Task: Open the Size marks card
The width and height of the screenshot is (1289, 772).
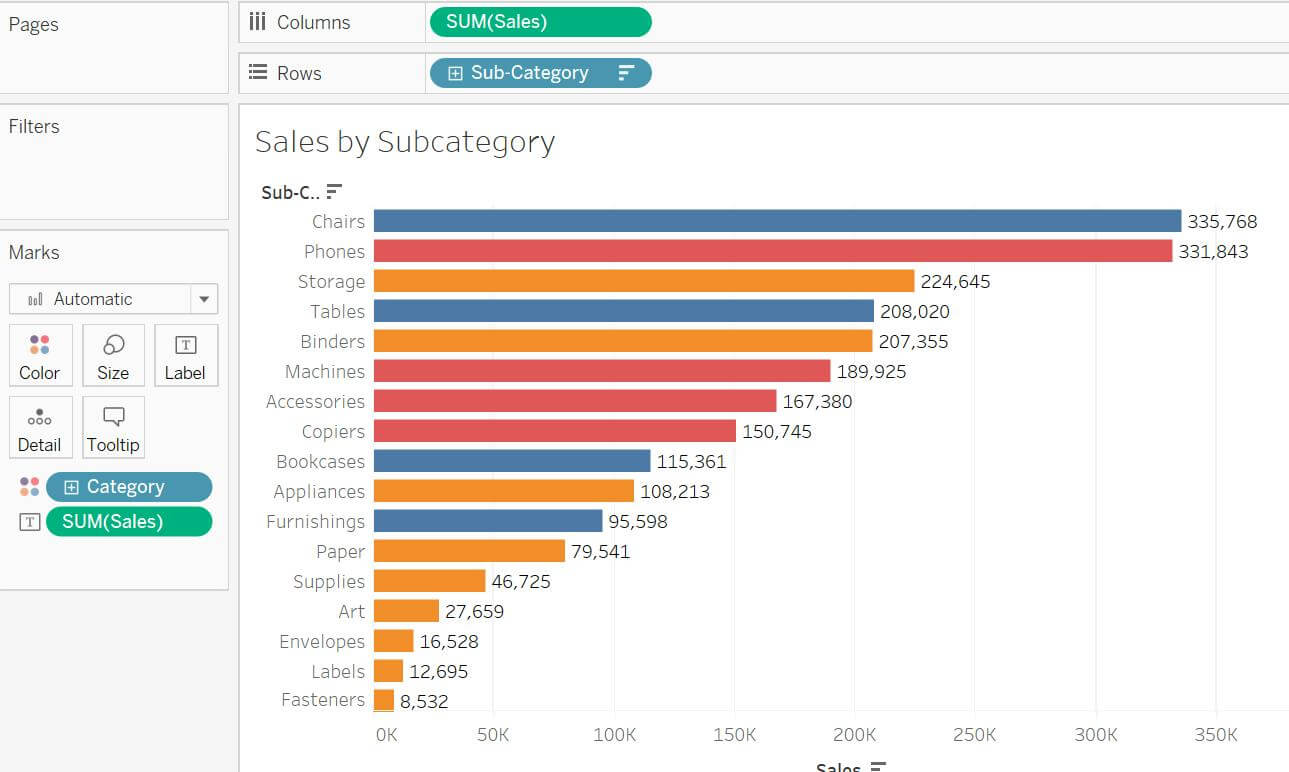Action: coord(113,355)
